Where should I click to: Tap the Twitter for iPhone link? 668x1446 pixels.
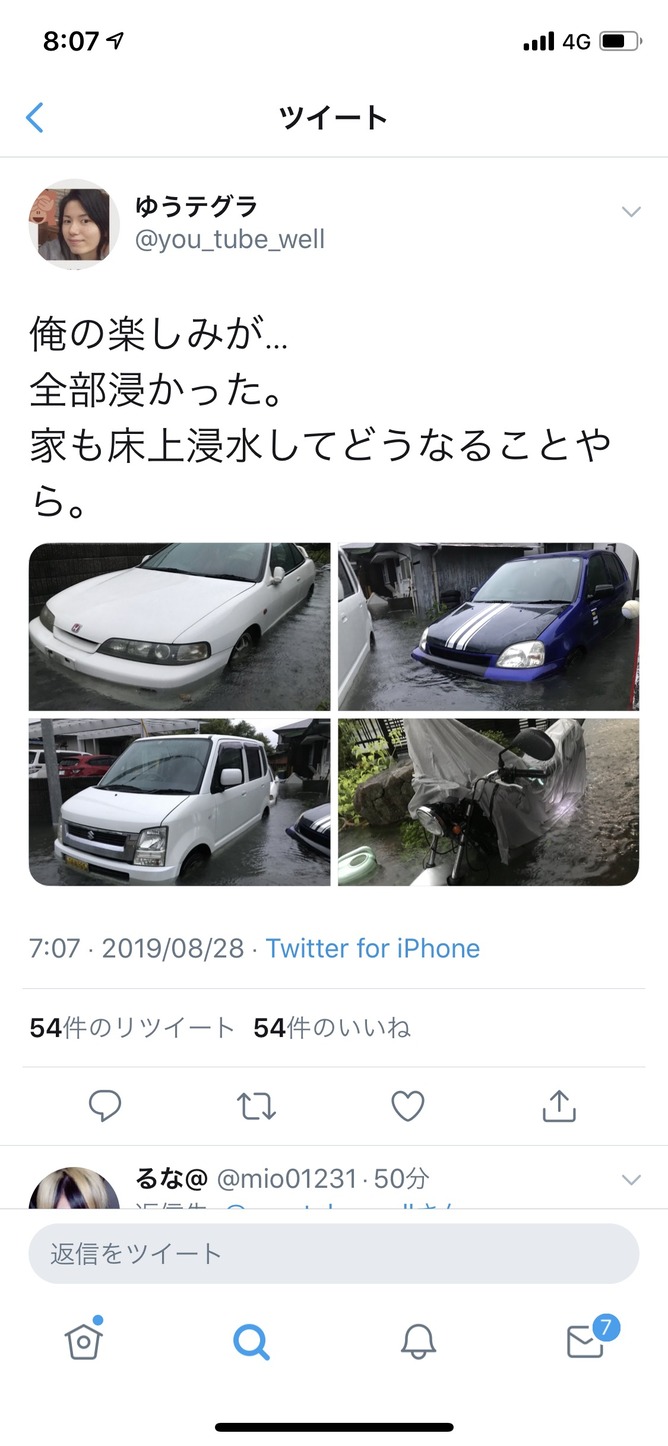click(x=373, y=948)
